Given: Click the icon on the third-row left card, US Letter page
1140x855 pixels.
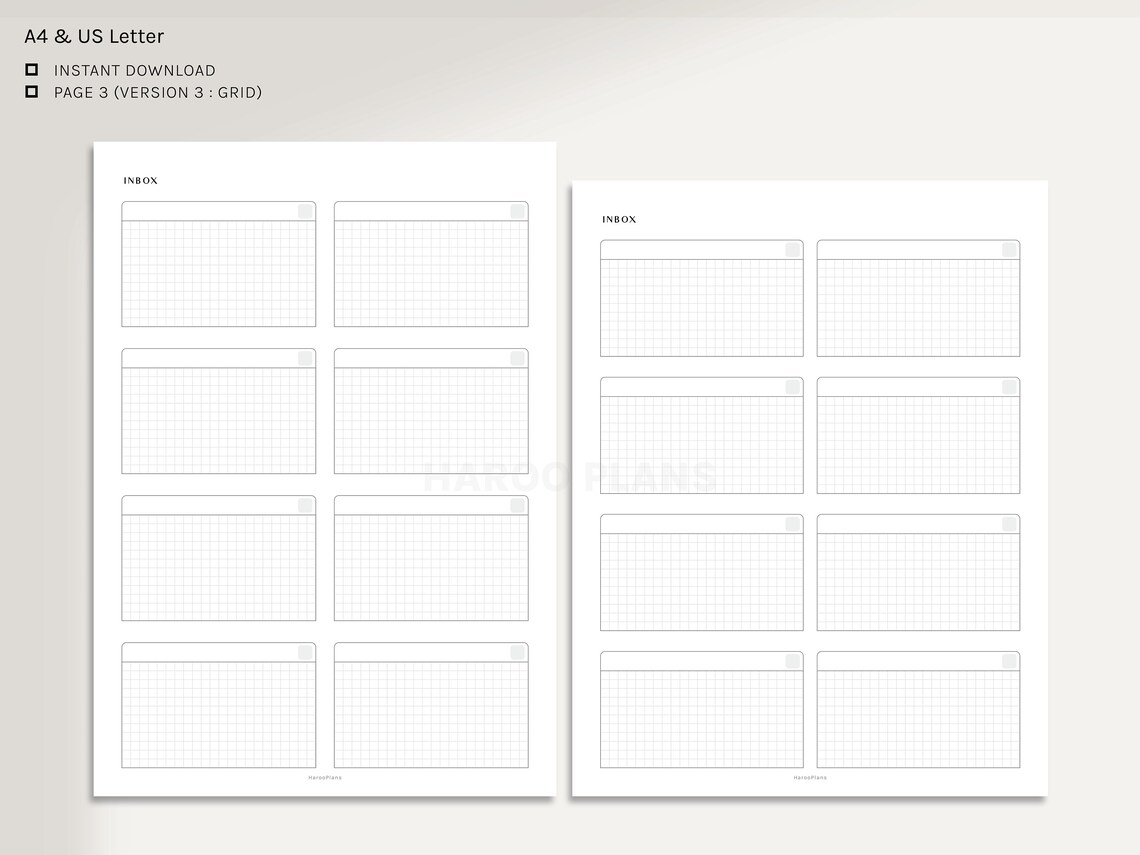Looking at the screenshot, I should point(791,522).
